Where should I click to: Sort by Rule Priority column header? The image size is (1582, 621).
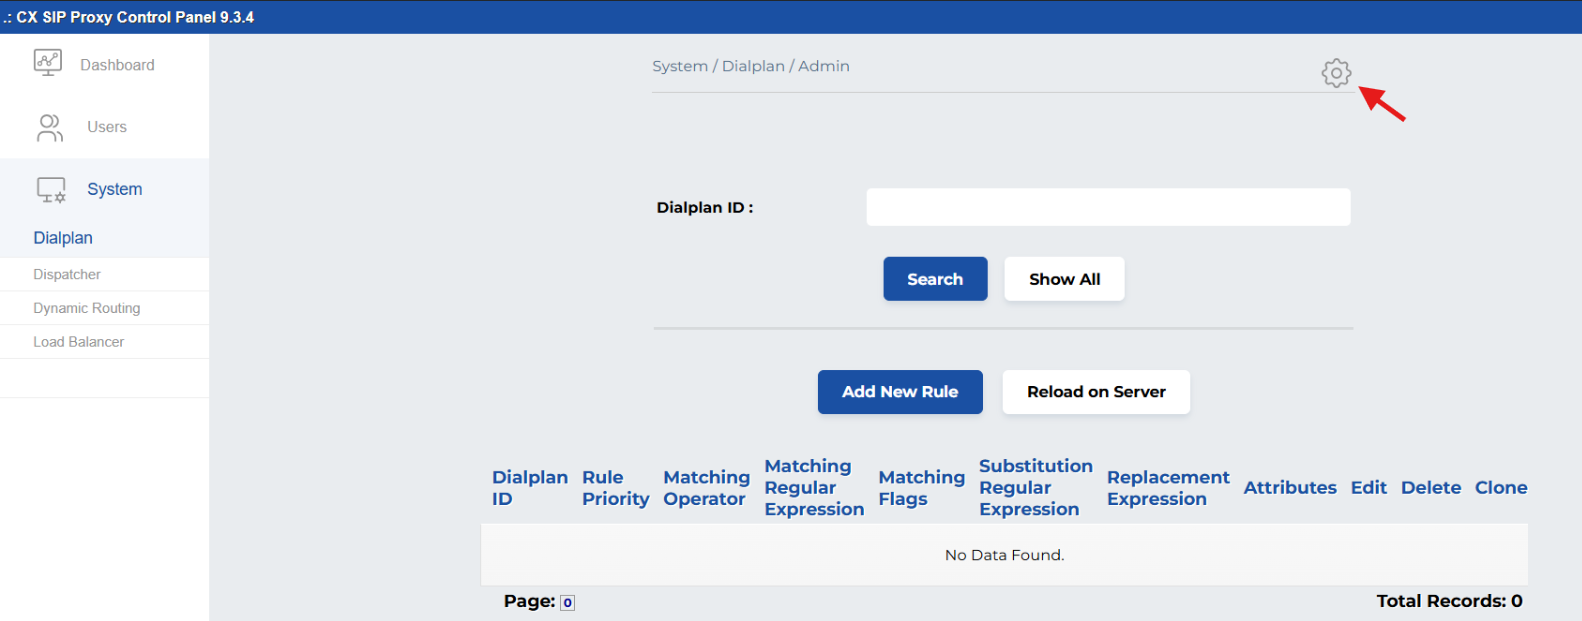click(615, 488)
